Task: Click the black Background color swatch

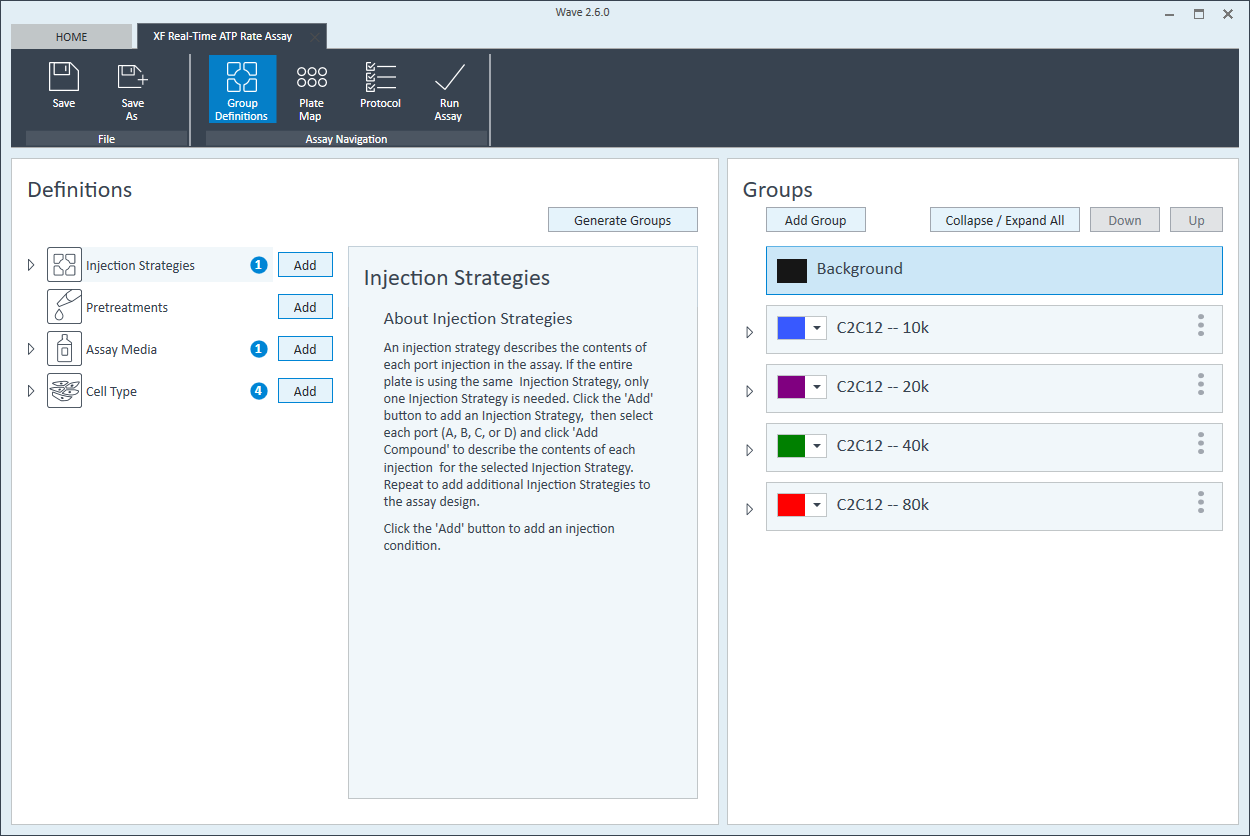Action: (792, 270)
